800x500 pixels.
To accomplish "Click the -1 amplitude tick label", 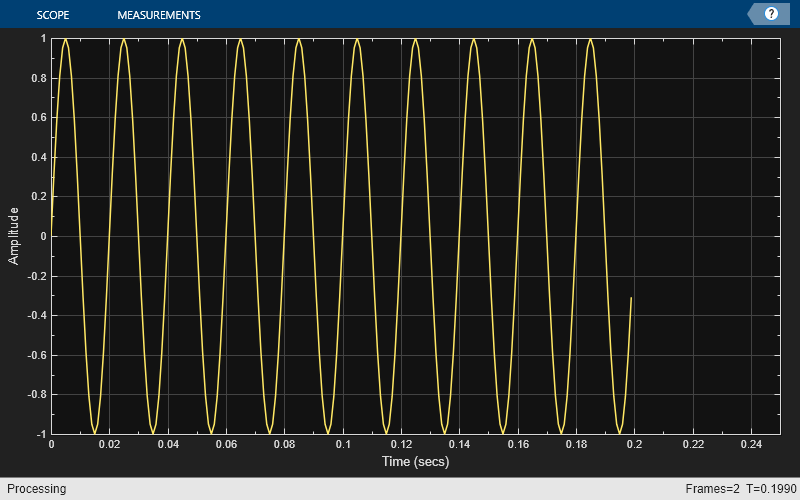I will coord(41,434).
